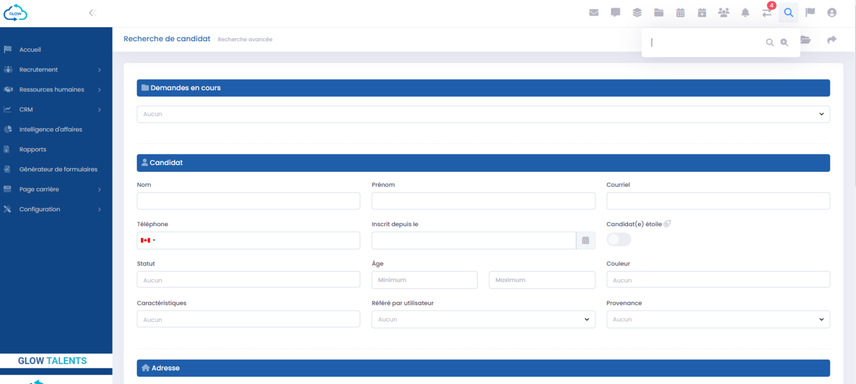Open the Couleur selector field
The width and height of the screenshot is (856, 384).
tap(718, 280)
